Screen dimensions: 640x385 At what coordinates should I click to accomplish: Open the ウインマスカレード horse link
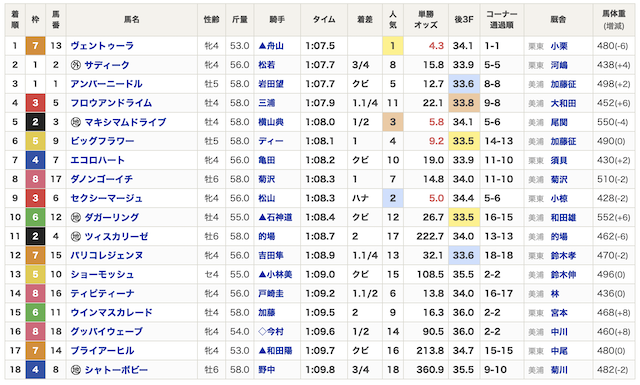pyautogui.click(x=111, y=313)
